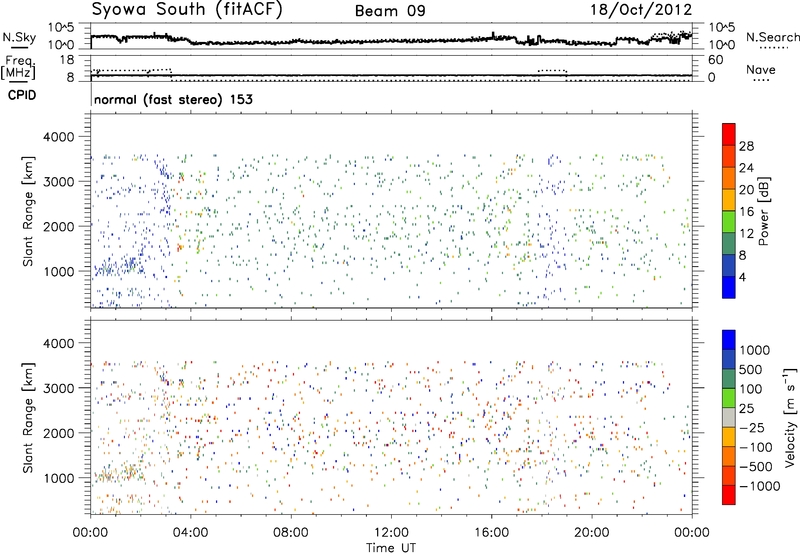Select the 'Freq. [MHz]' axis label
The width and height of the screenshot is (800, 554).
click(x=18, y=68)
